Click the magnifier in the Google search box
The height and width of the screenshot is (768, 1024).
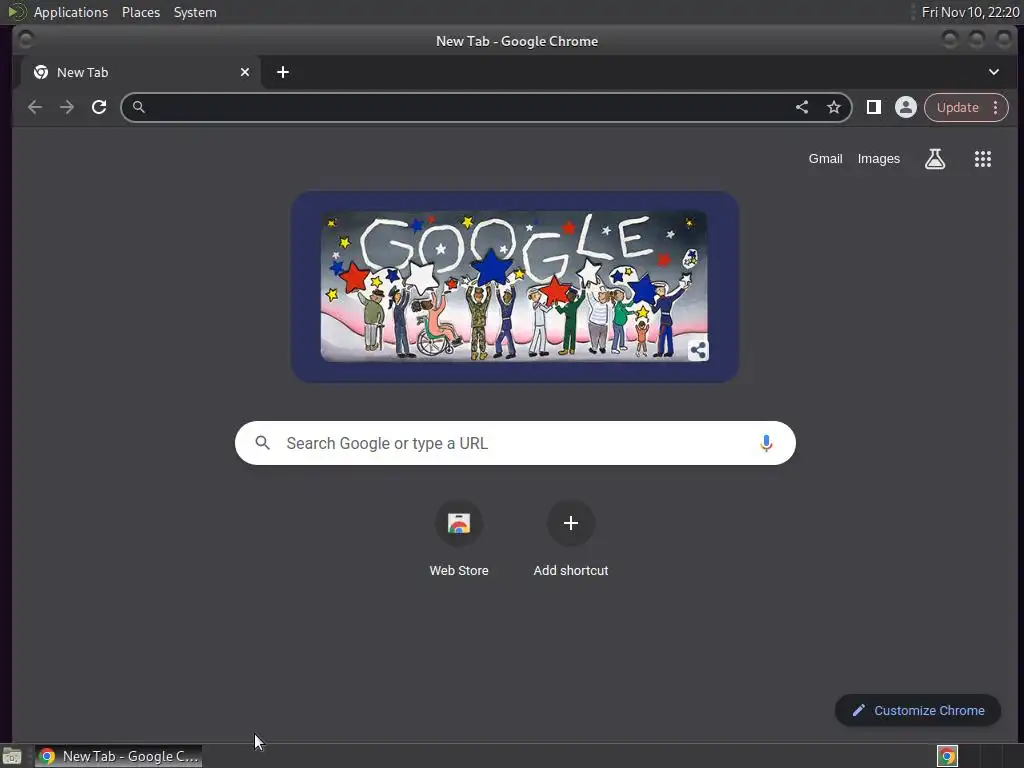(263, 443)
